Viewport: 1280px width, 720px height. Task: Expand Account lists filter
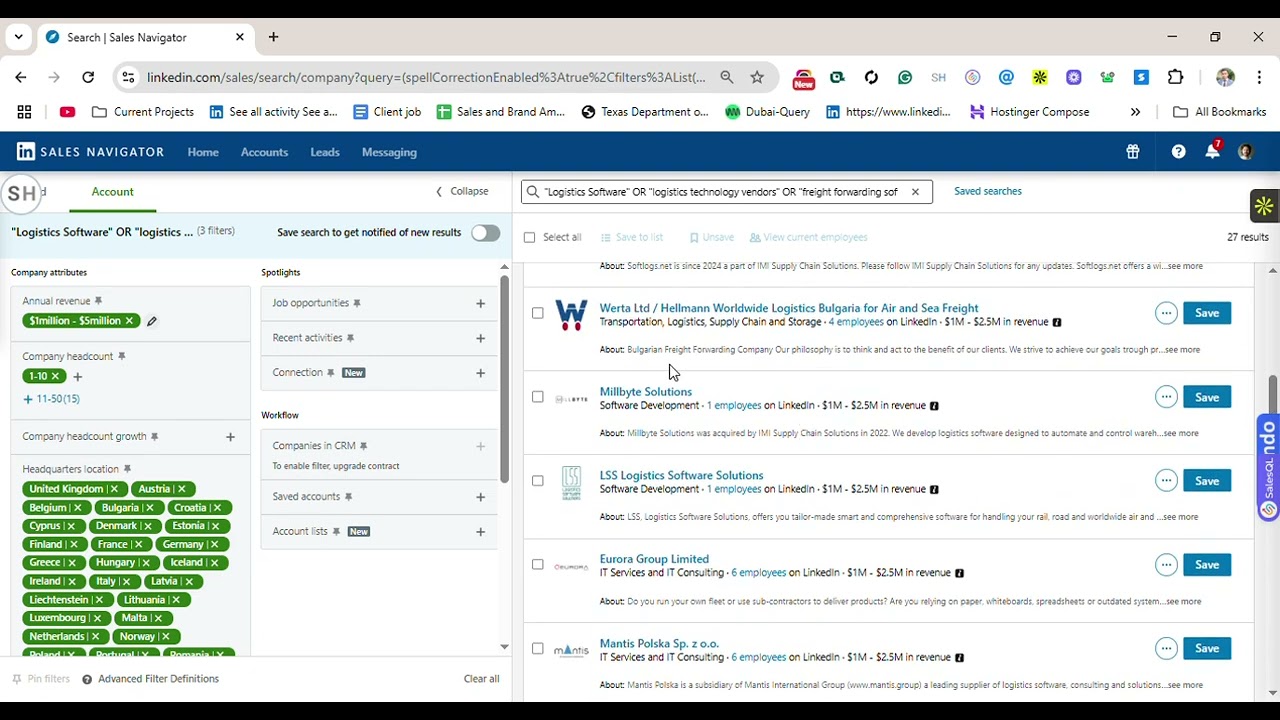coord(480,532)
